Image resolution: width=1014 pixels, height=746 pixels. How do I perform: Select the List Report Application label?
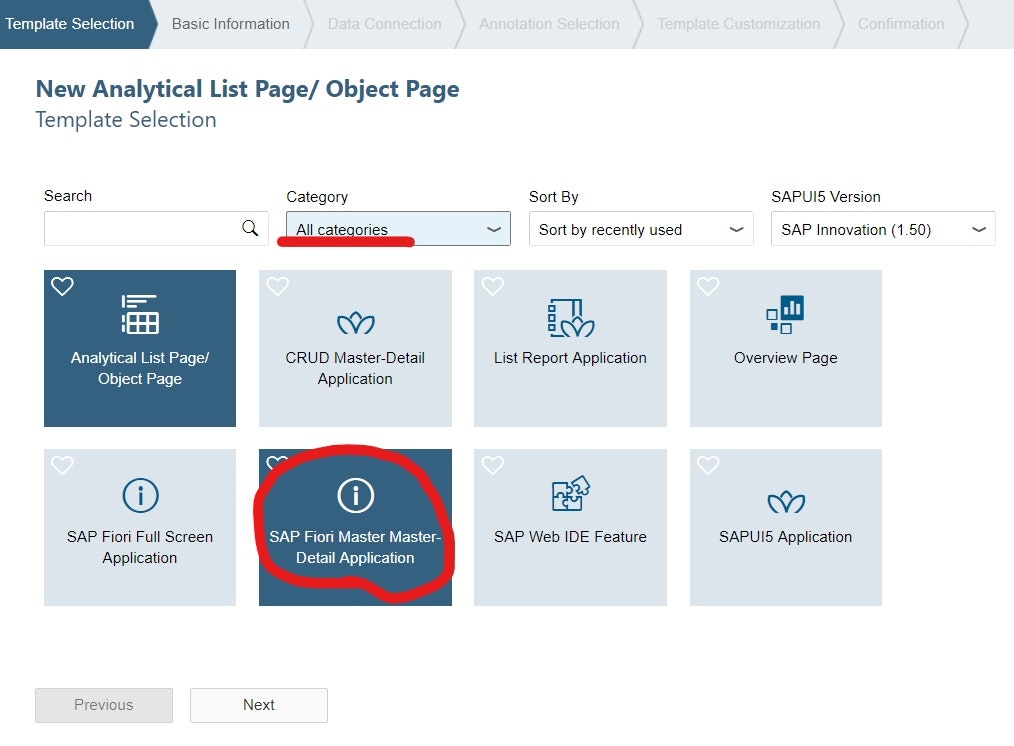570,357
